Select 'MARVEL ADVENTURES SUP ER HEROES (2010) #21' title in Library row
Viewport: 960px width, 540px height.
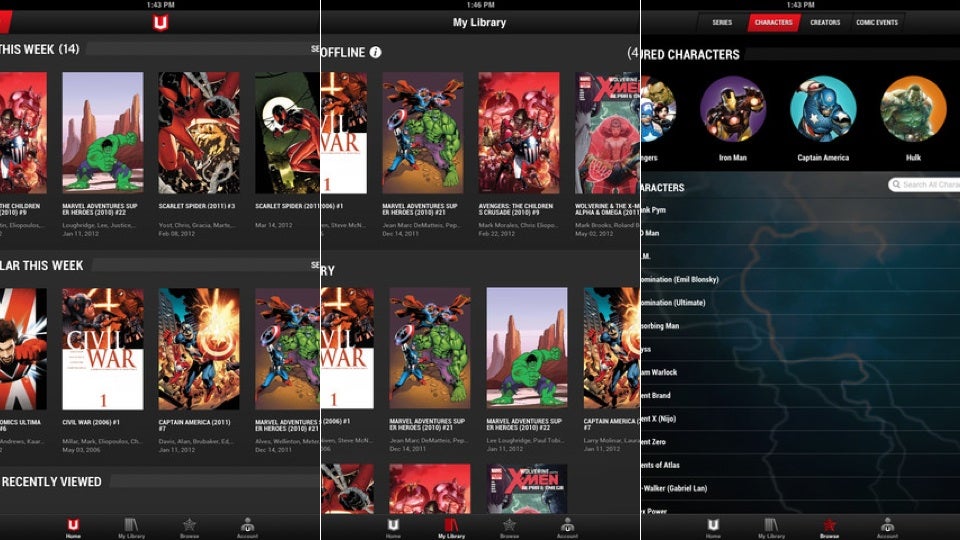click(427, 425)
